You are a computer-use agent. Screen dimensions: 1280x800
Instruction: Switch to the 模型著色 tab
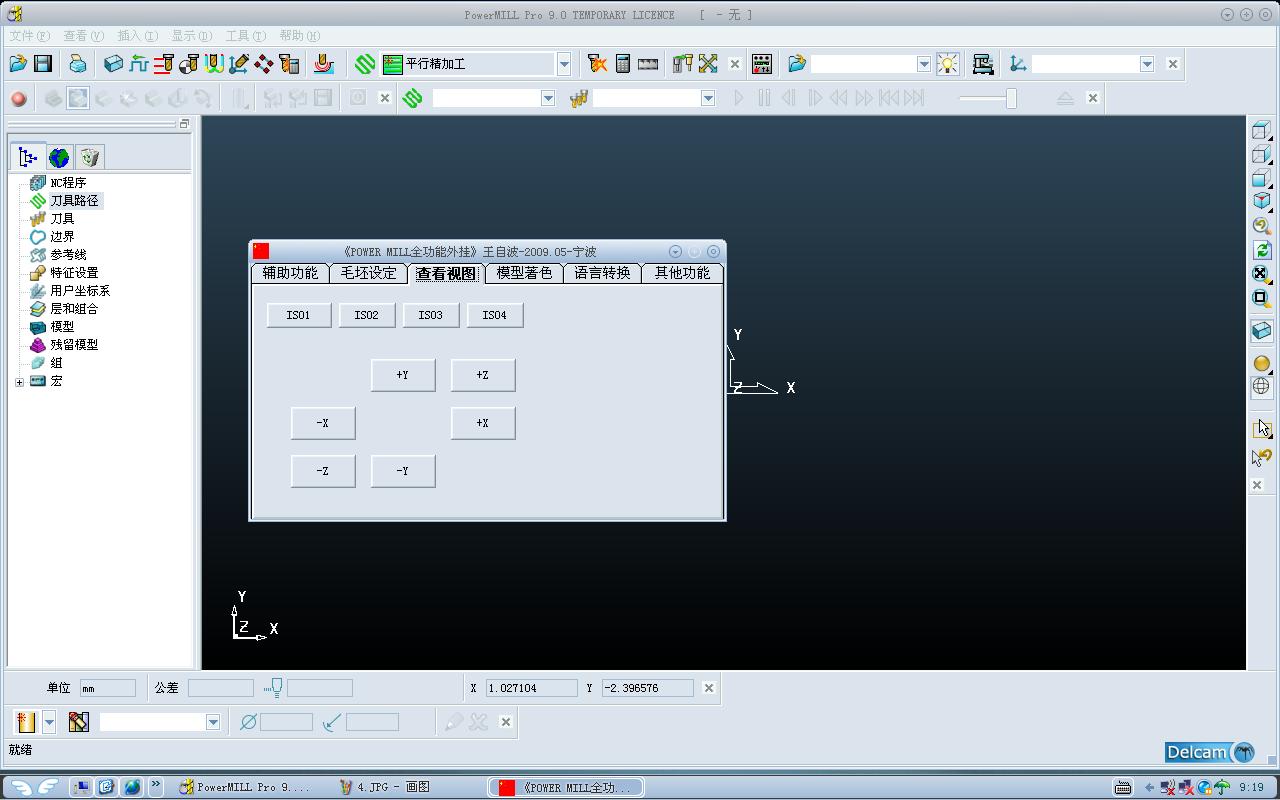click(x=524, y=273)
